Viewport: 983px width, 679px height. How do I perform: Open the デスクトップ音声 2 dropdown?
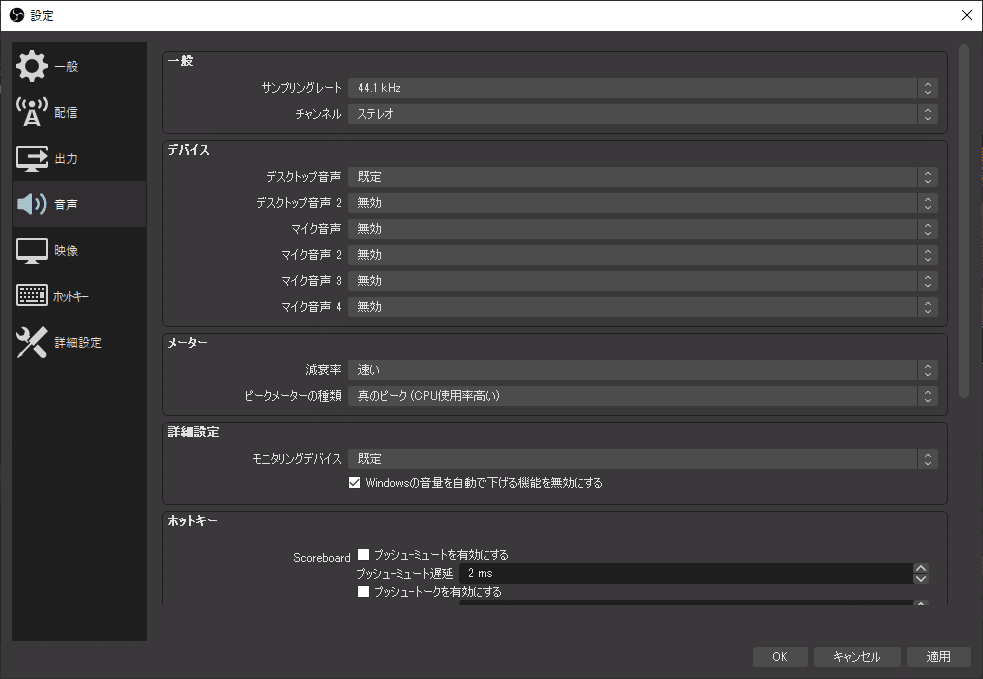643,203
